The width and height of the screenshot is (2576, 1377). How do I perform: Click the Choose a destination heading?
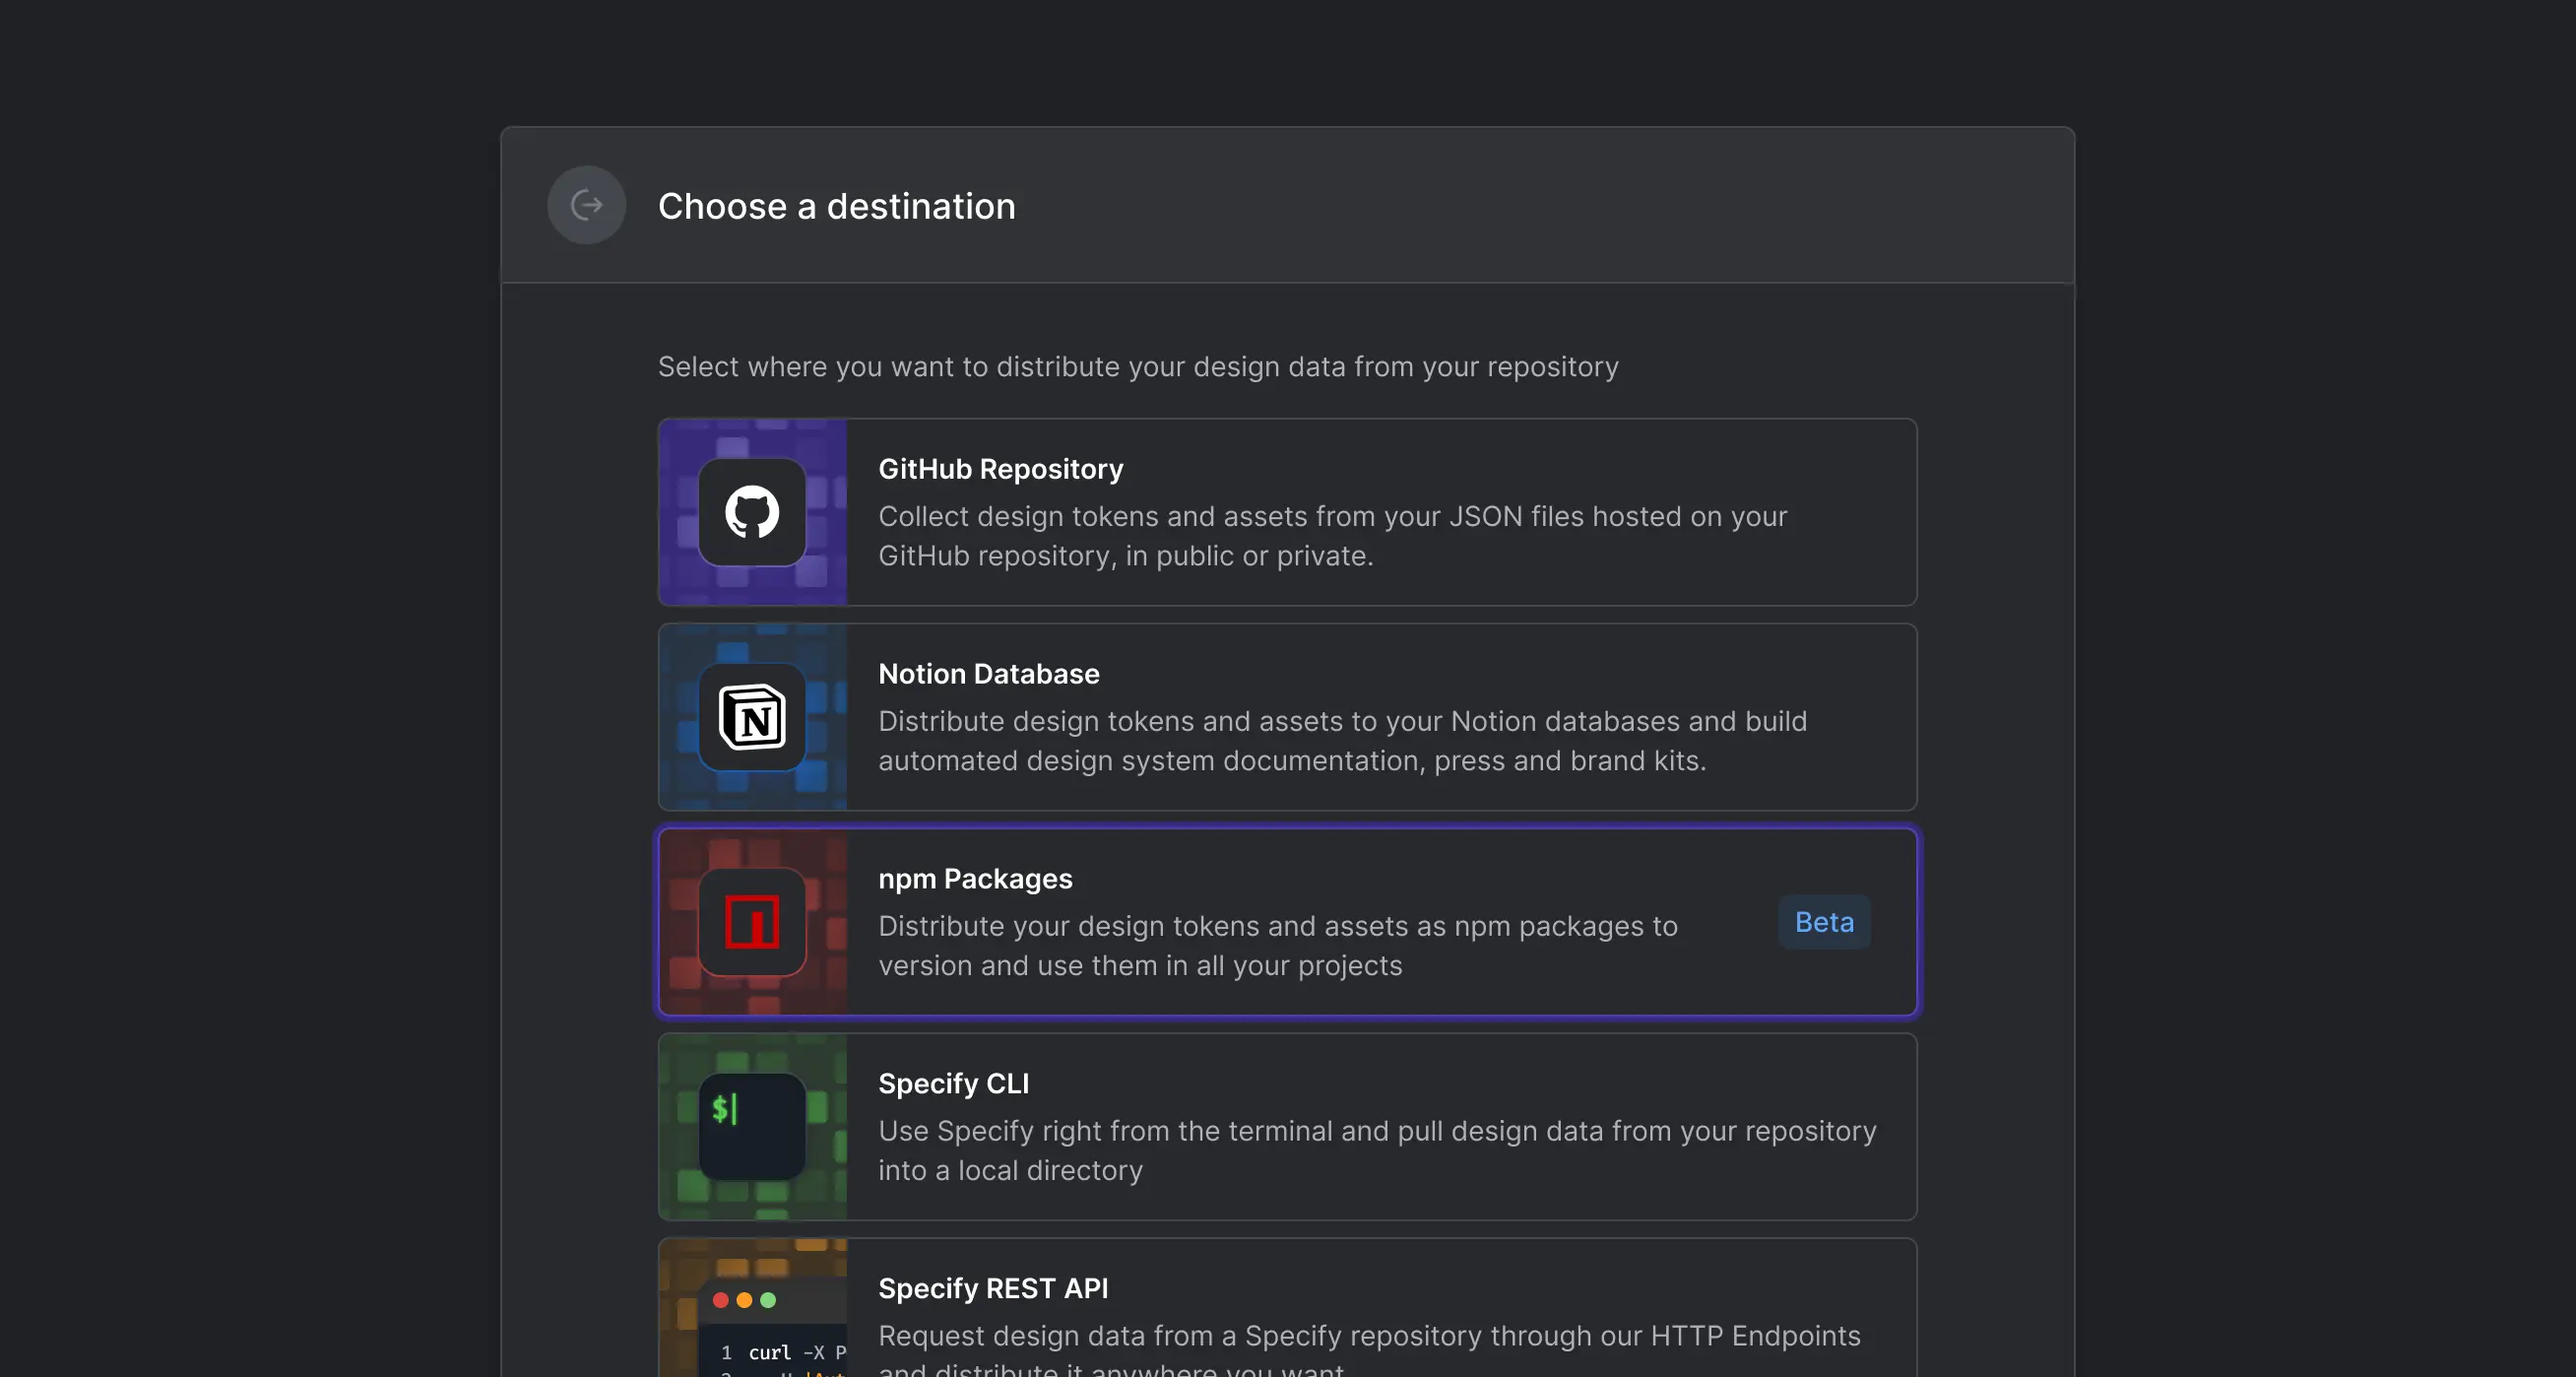click(x=836, y=206)
